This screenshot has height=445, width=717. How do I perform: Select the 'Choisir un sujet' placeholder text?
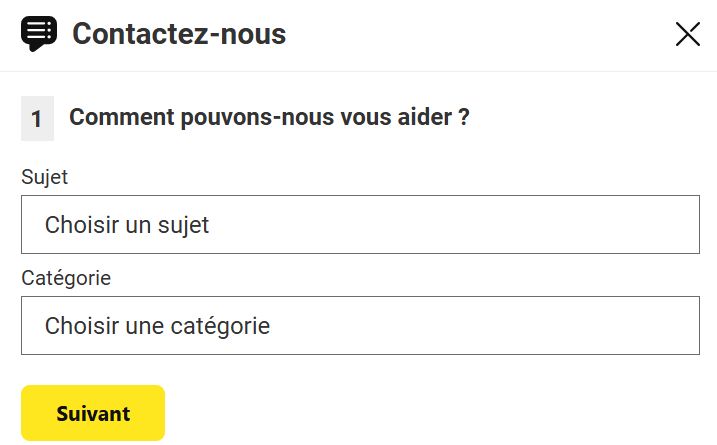(127, 225)
